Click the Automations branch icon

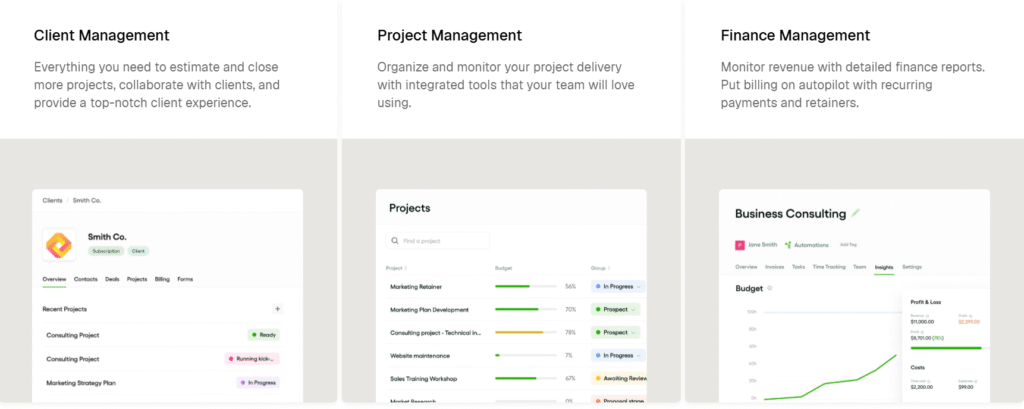(x=788, y=244)
